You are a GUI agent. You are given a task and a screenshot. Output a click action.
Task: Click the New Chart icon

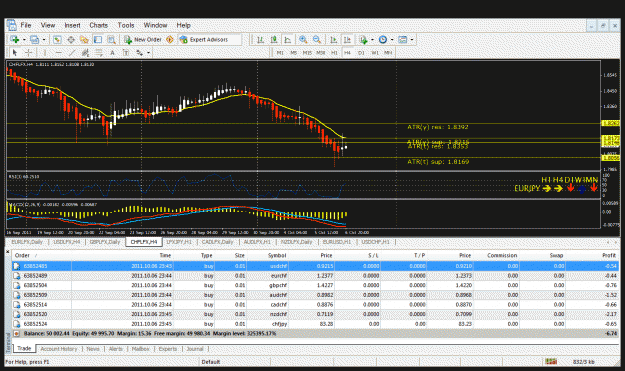point(15,39)
